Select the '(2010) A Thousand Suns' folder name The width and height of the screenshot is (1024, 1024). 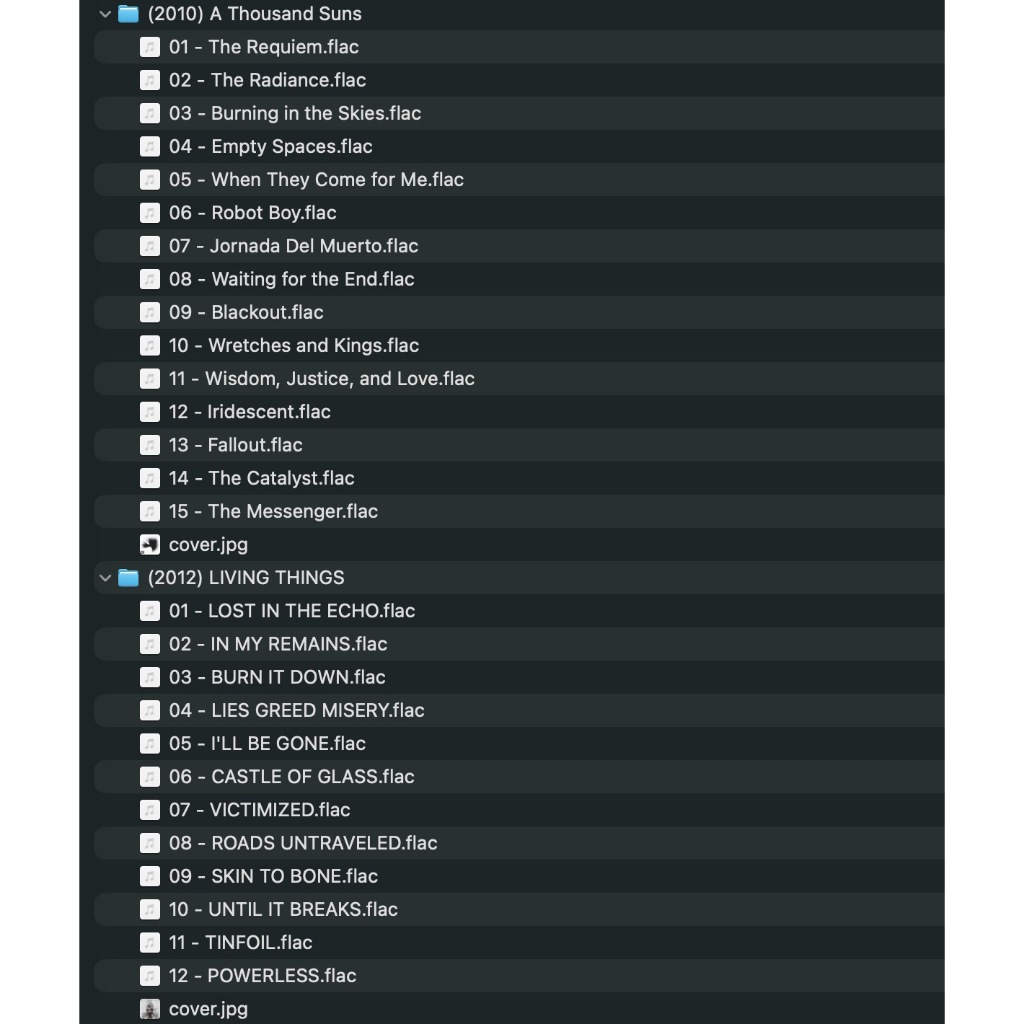pos(255,14)
